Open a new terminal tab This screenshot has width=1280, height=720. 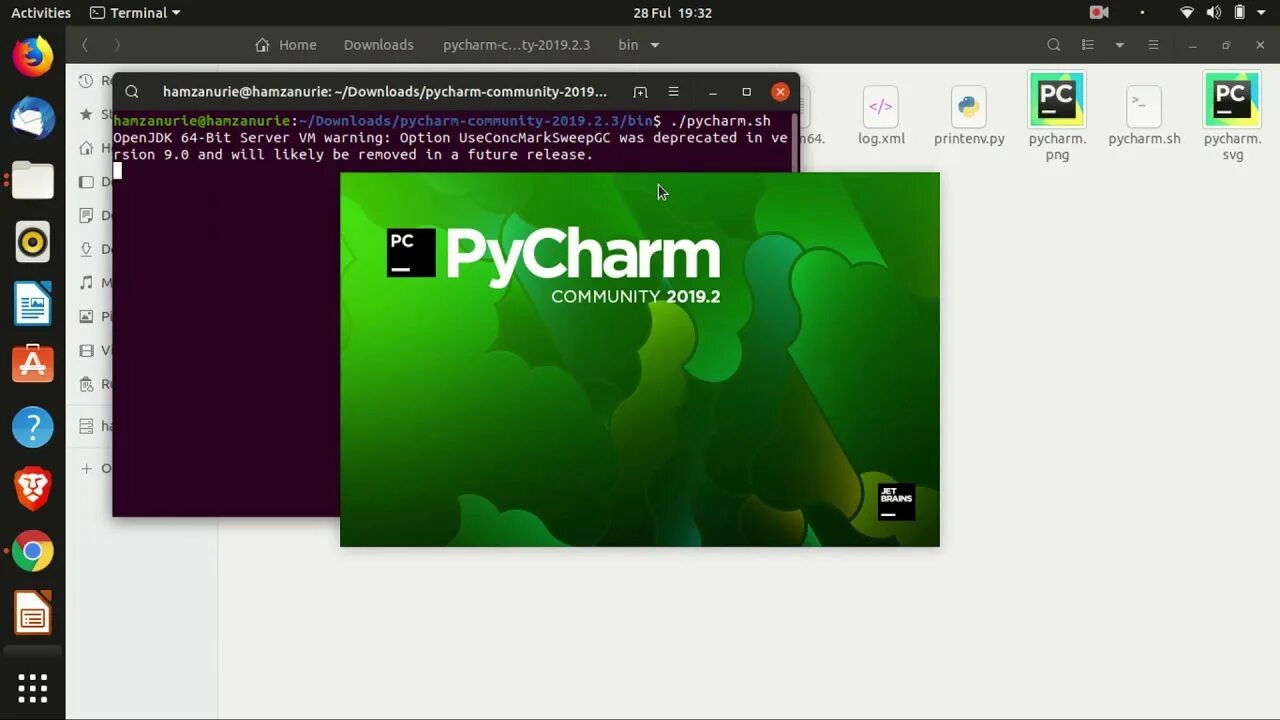pyautogui.click(x=641, y=92)
